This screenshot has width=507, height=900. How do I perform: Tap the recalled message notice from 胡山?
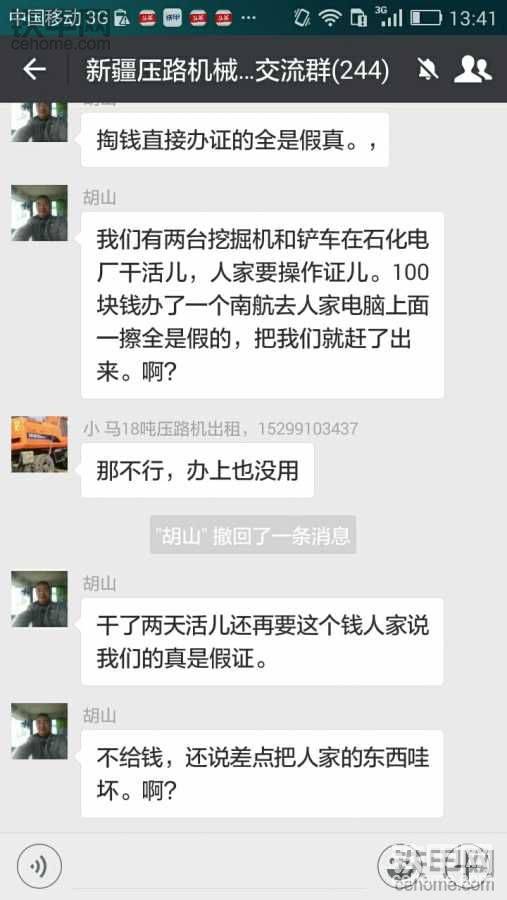[253, 535]
